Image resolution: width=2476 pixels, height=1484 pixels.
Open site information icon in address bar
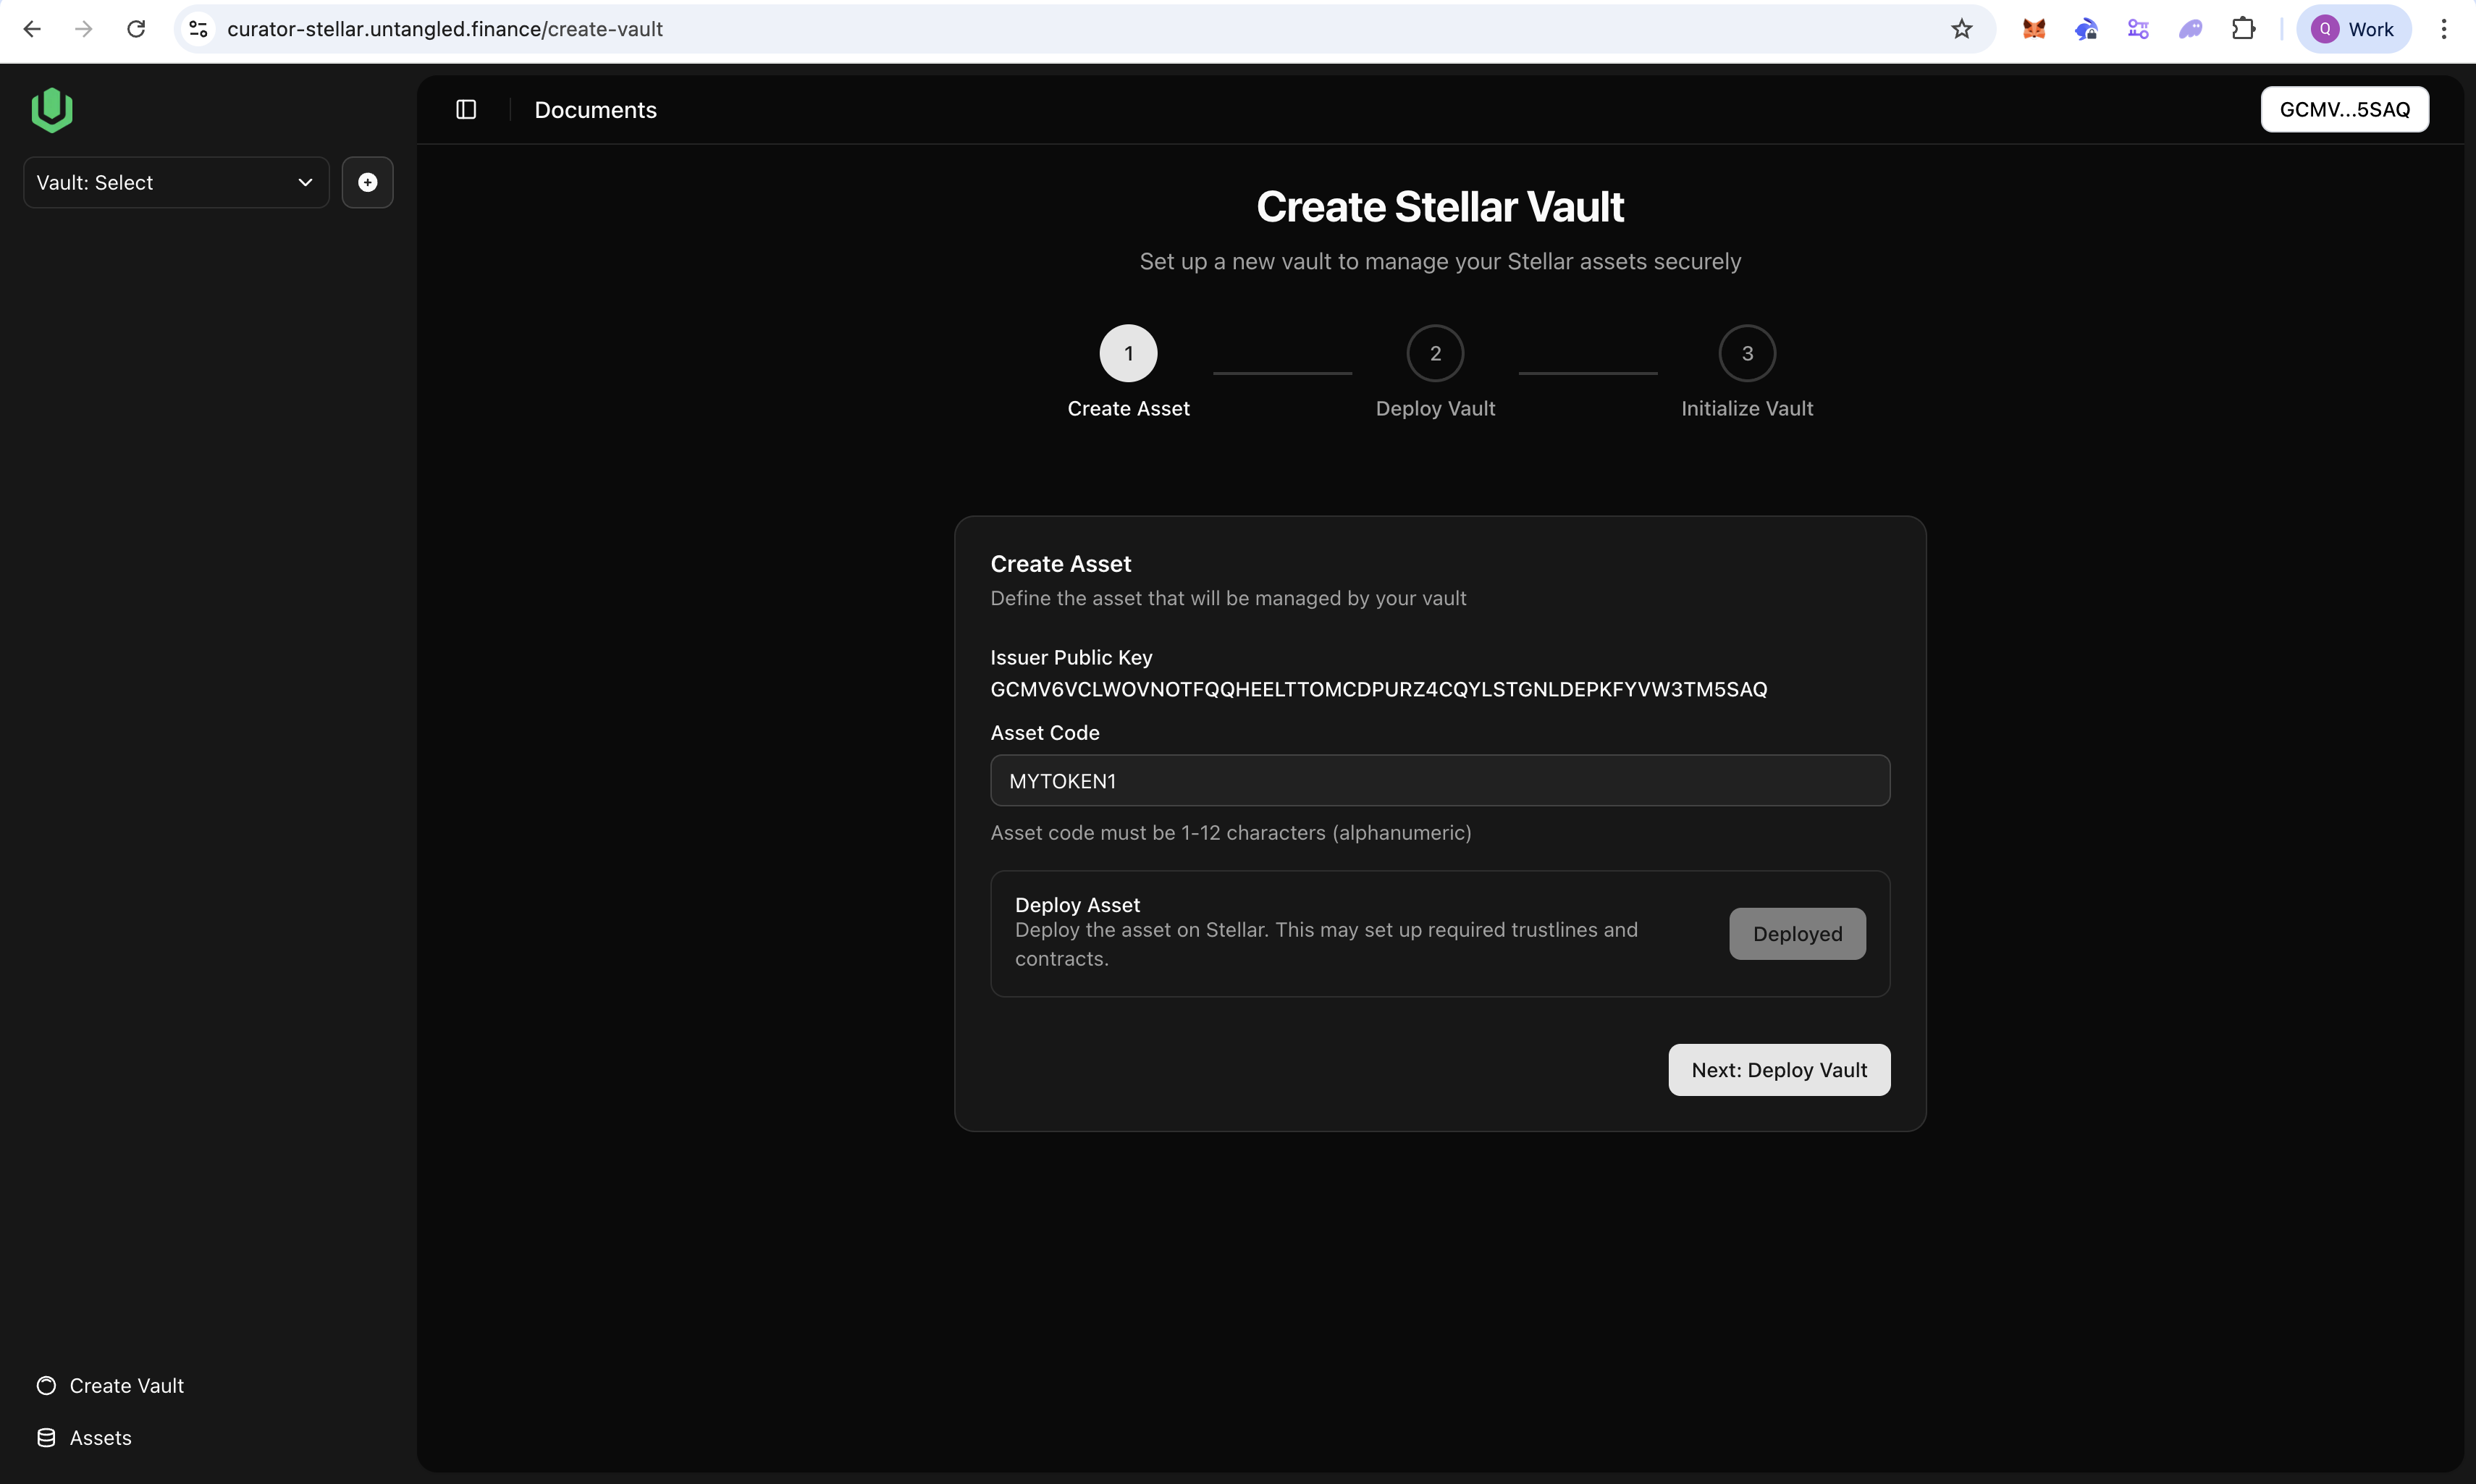[199, 29]
